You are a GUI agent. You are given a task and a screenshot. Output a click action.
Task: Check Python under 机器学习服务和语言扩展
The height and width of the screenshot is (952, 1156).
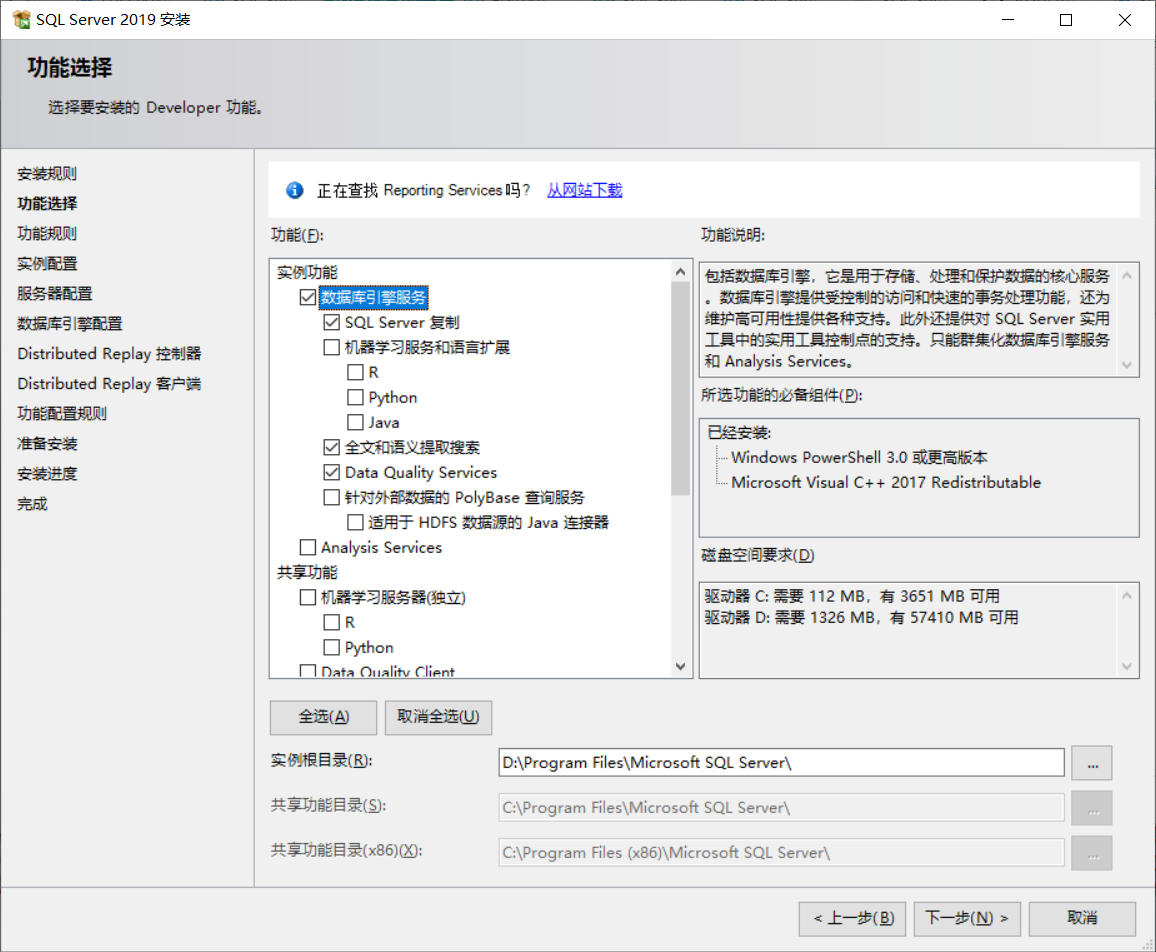[x=355, y=397]
